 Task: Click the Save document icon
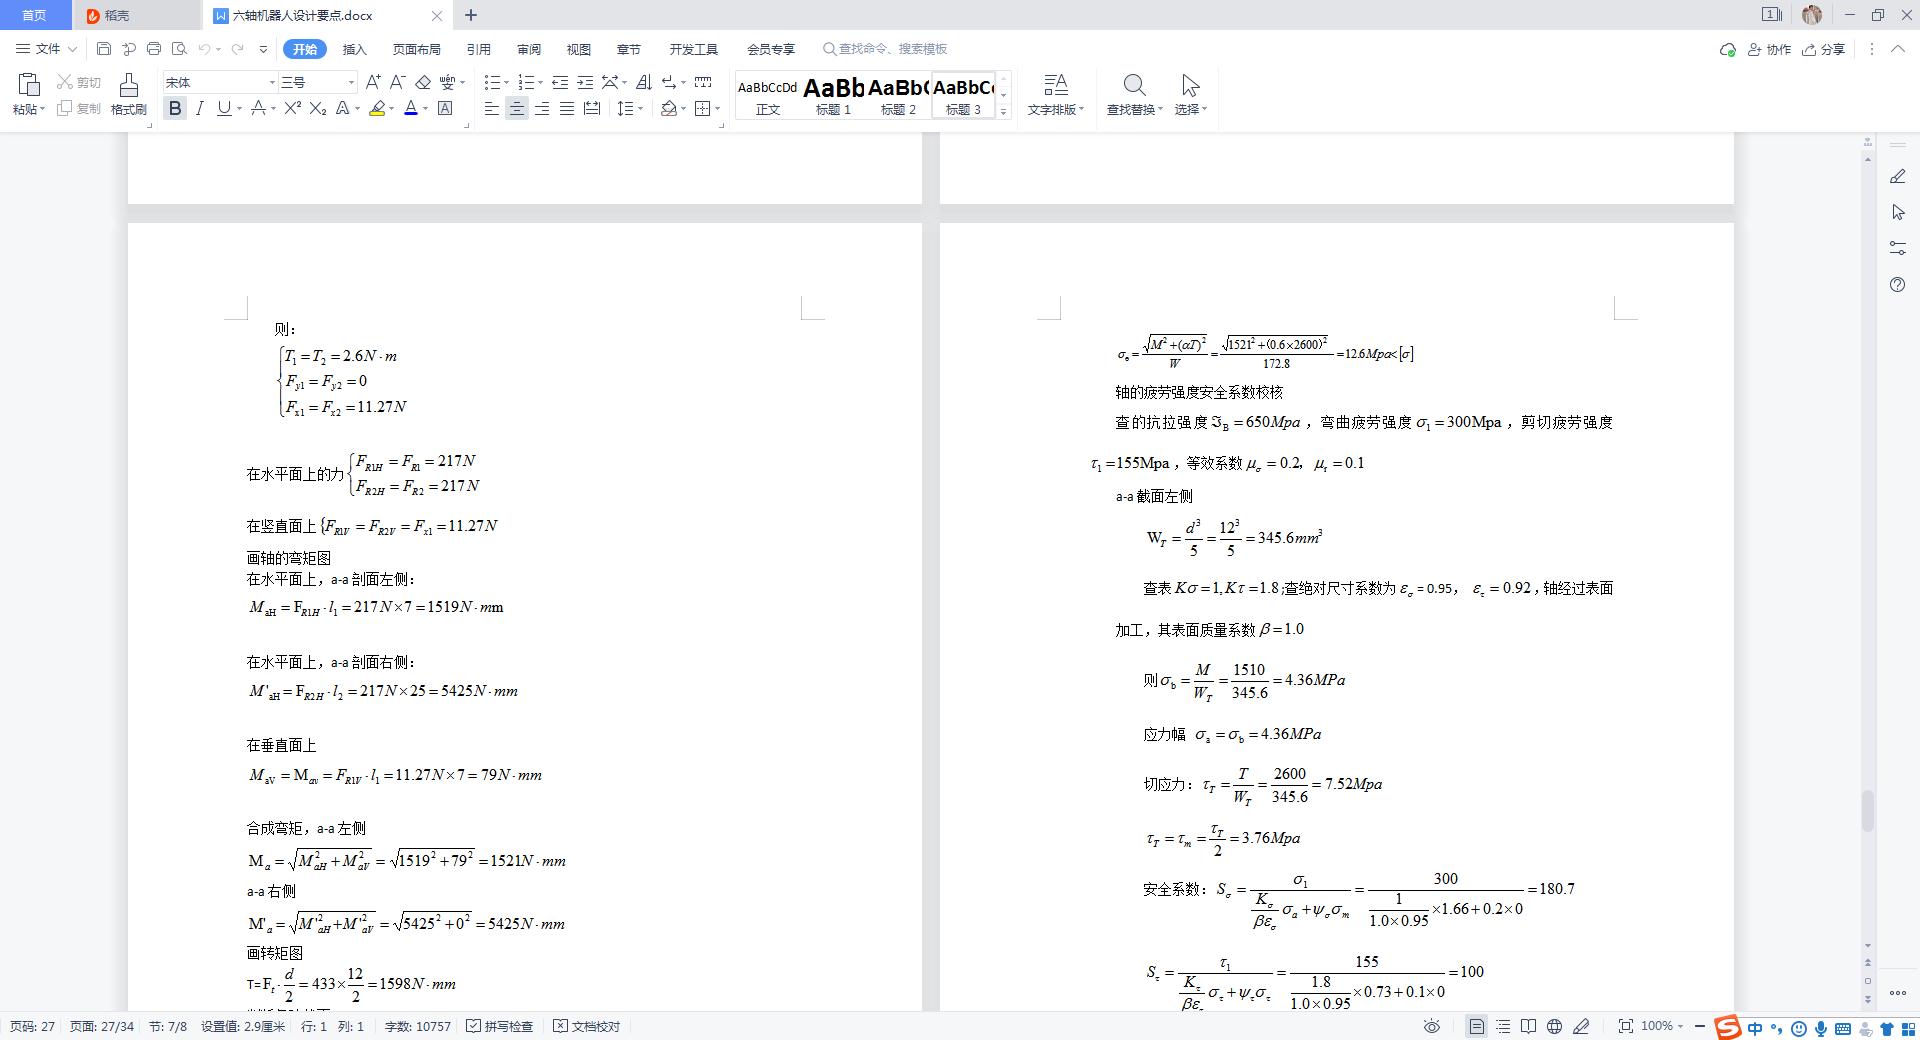coord(104,48)
